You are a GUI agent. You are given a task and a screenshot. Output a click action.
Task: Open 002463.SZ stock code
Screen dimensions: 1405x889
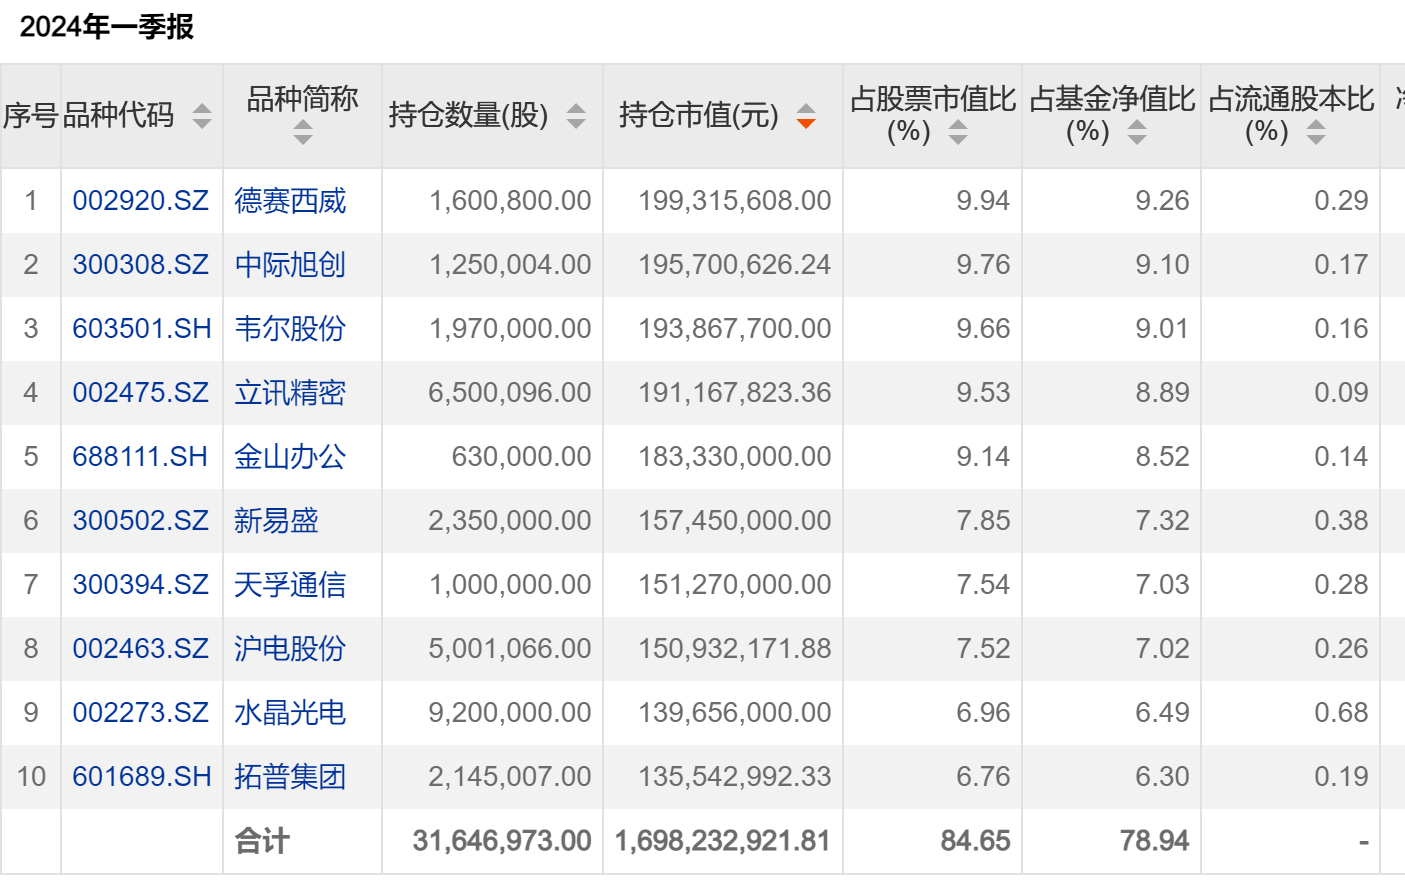click(140, 649)
